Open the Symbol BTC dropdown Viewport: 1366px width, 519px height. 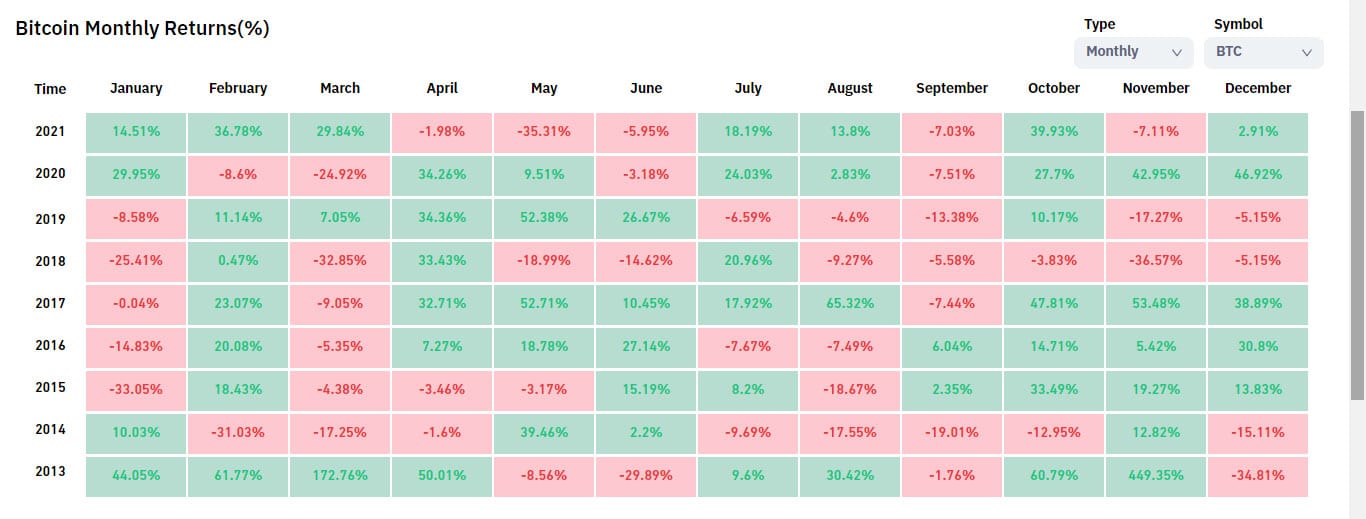[1263, 52]
